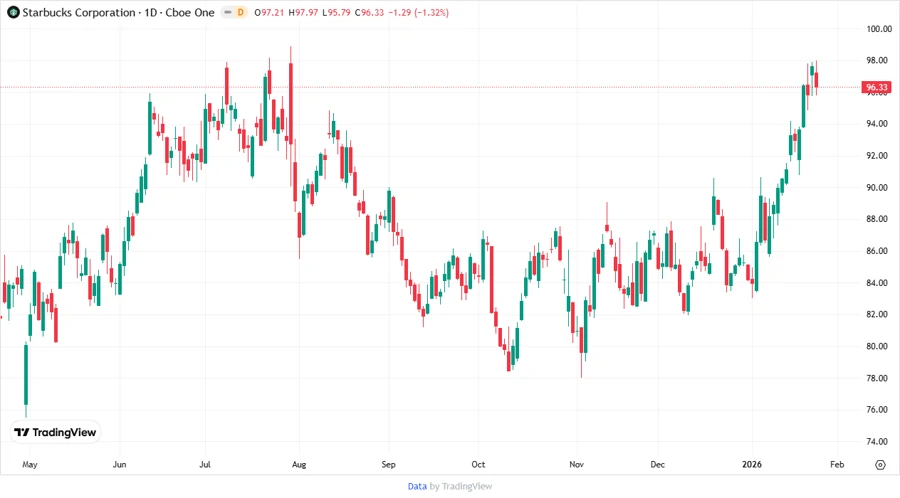
Task: Click the Aug time axis label
Action: click(x=299, y=464)
